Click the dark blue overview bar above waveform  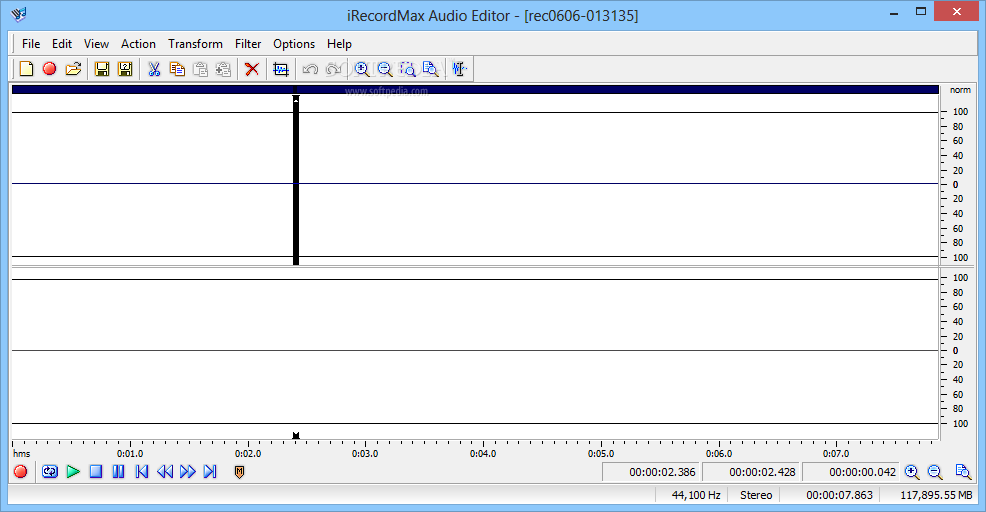point(475,89)
